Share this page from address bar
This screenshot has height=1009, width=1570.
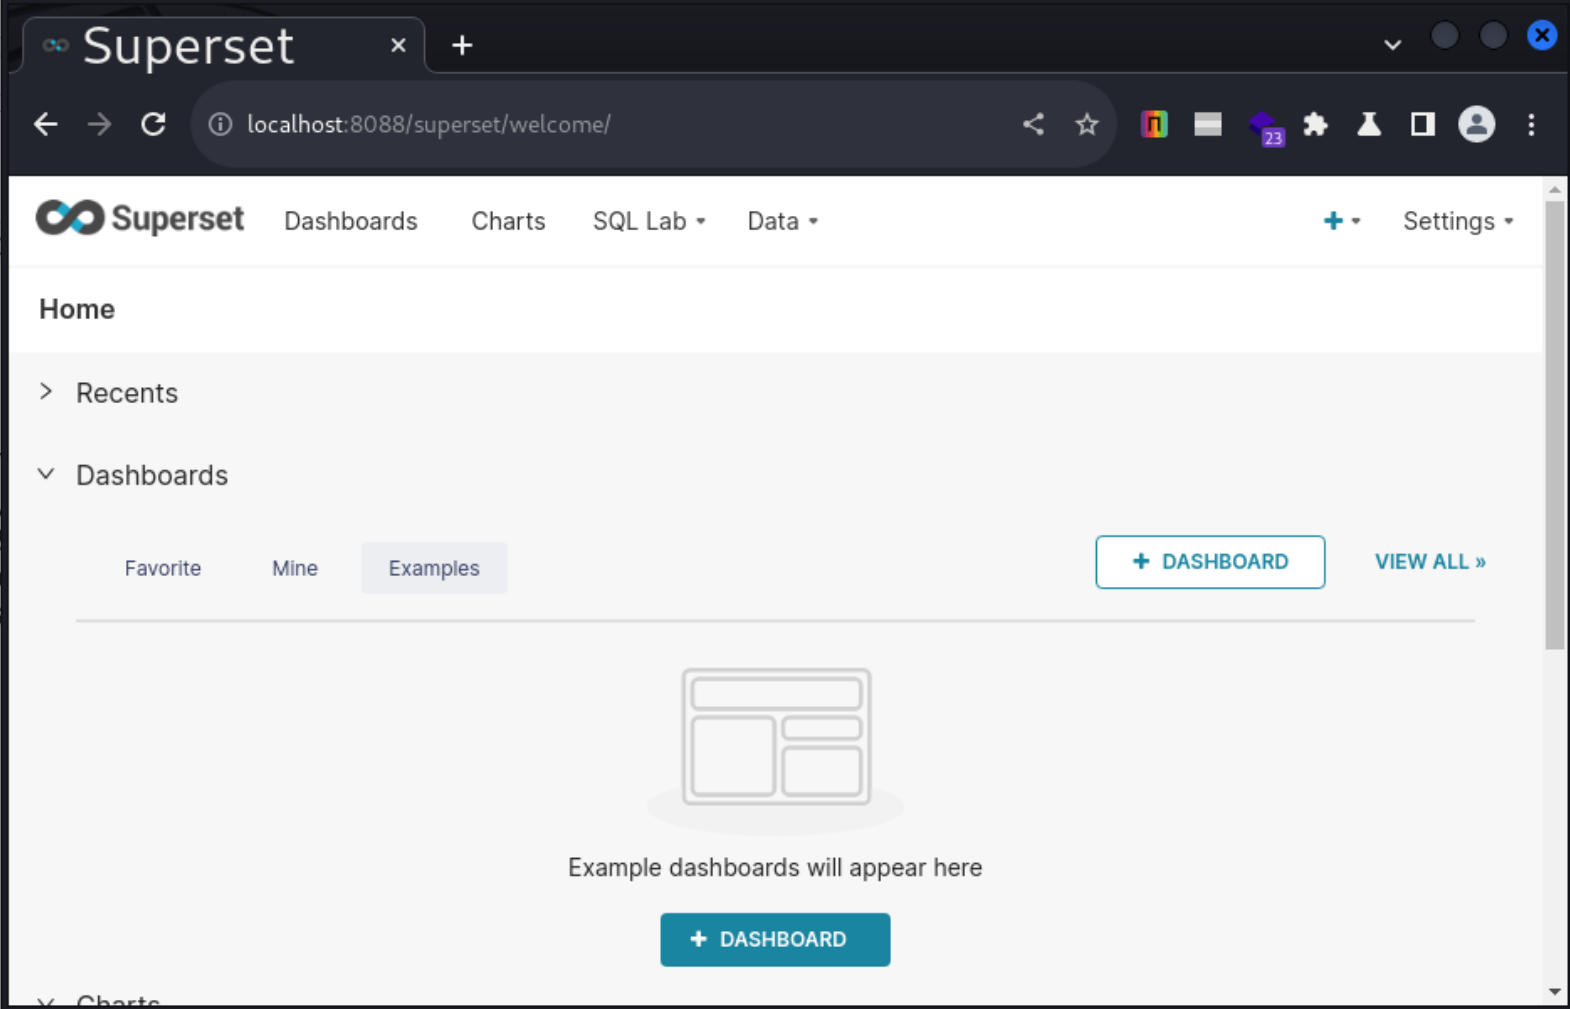tap(1033, 124)
